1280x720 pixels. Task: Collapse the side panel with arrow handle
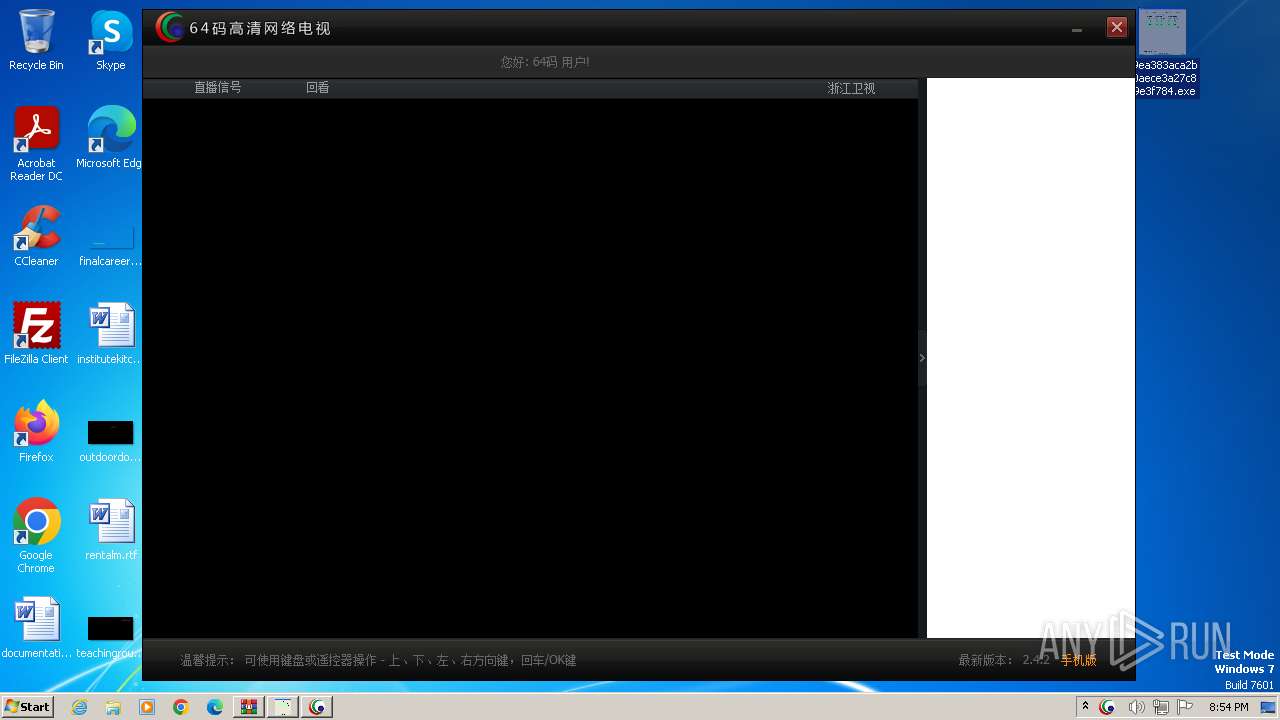pos(922,358)
